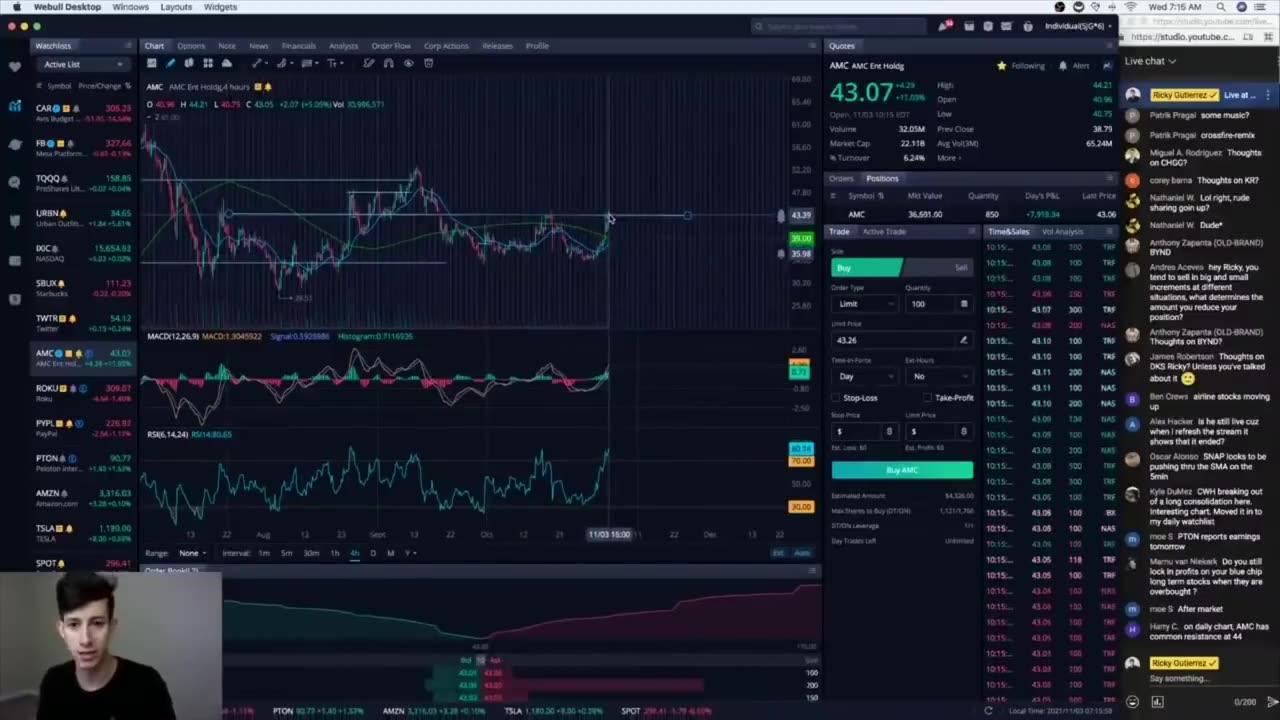
Task: Open the Active Trade tab
Action: 884,231
